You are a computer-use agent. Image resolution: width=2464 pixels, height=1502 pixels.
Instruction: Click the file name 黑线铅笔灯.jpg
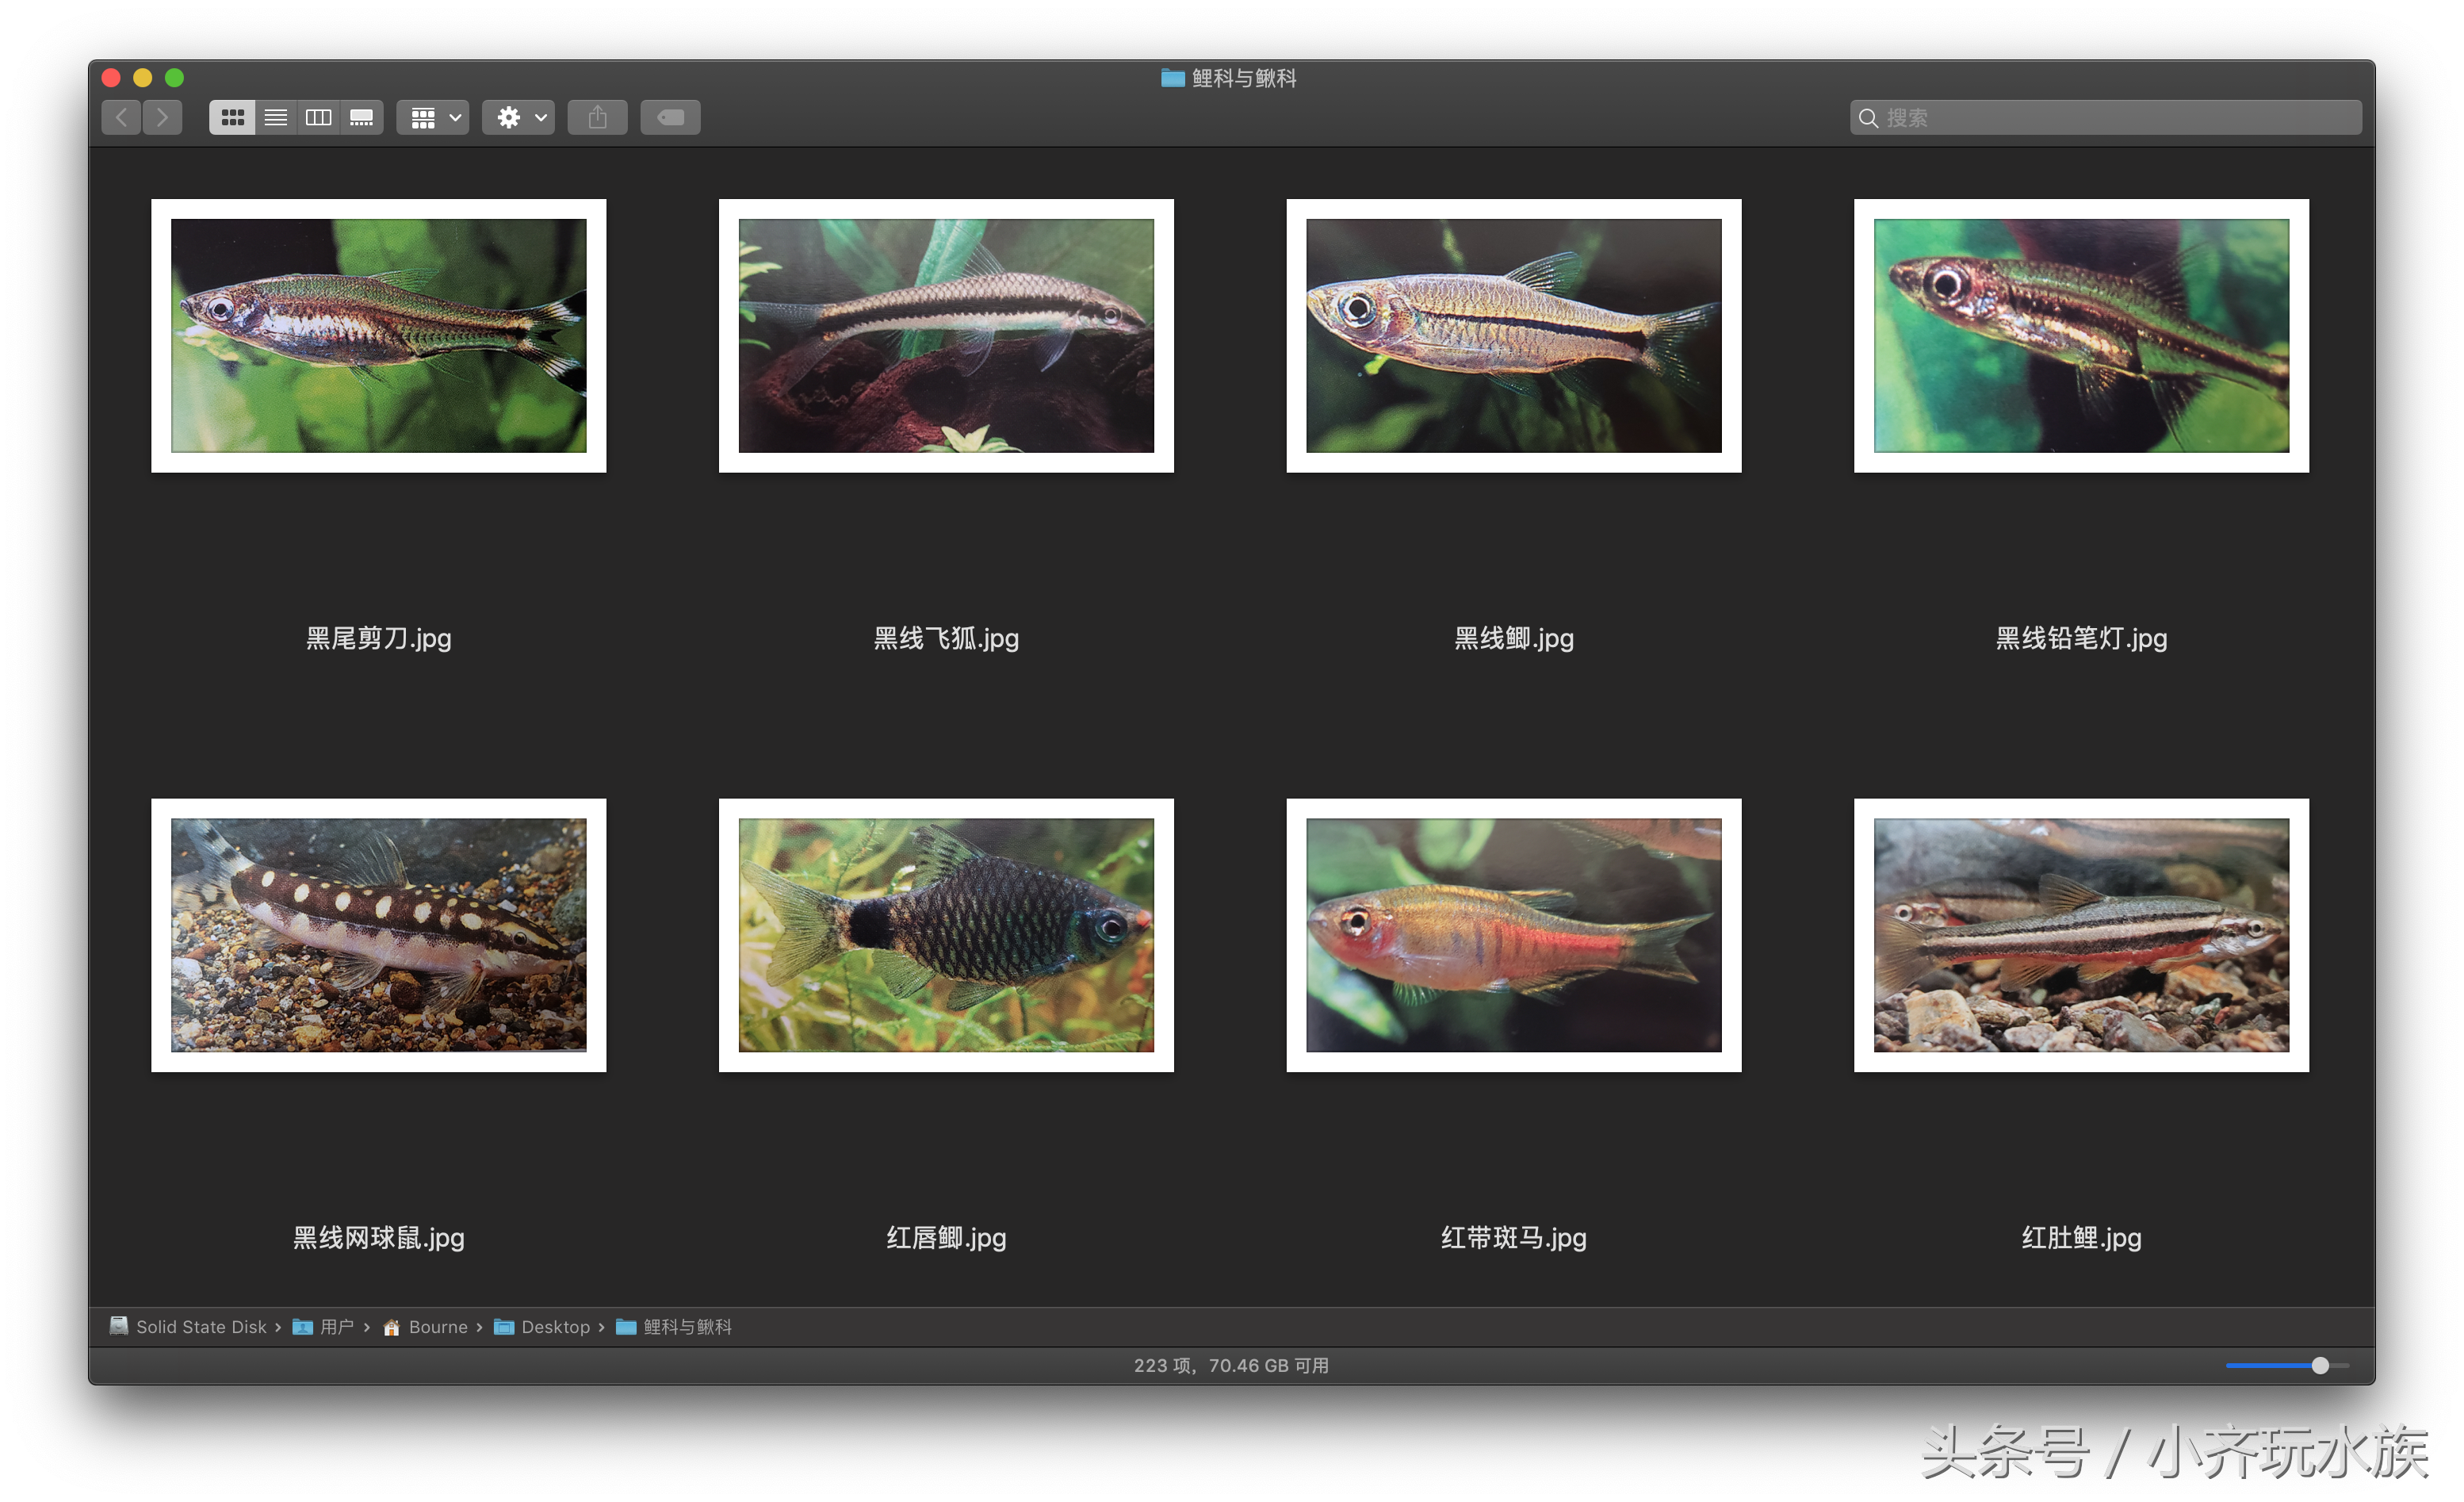(2082, 639)
